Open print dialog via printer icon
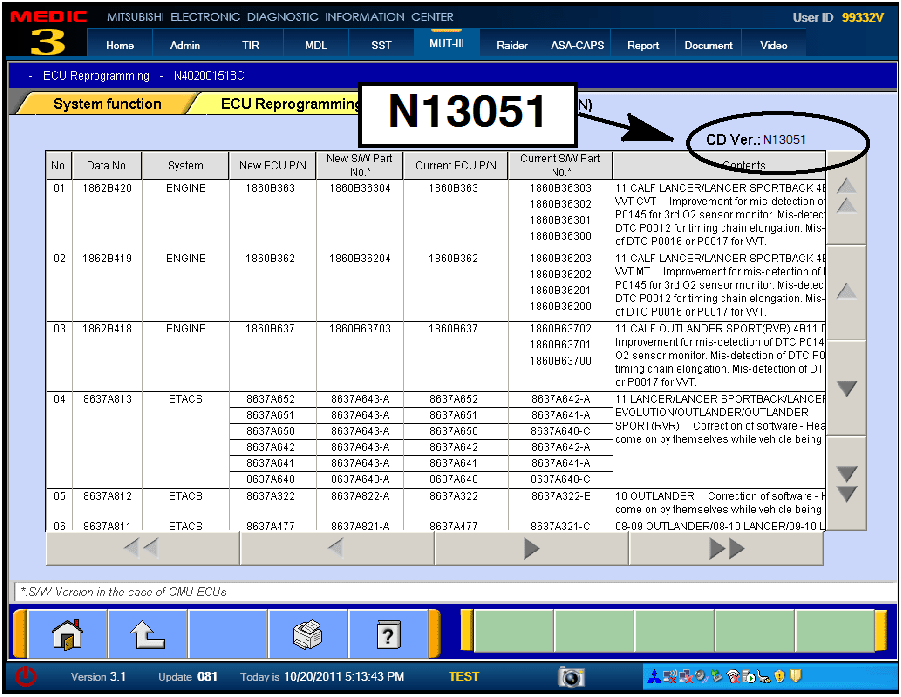901x697 pixels. tap(307, 635)
